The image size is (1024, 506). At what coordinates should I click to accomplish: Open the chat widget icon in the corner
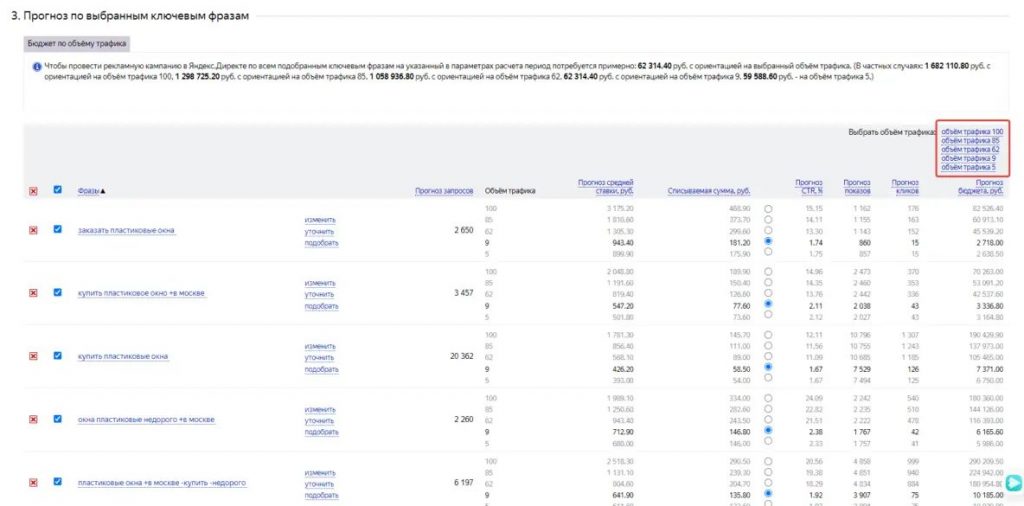point(1014,482)
